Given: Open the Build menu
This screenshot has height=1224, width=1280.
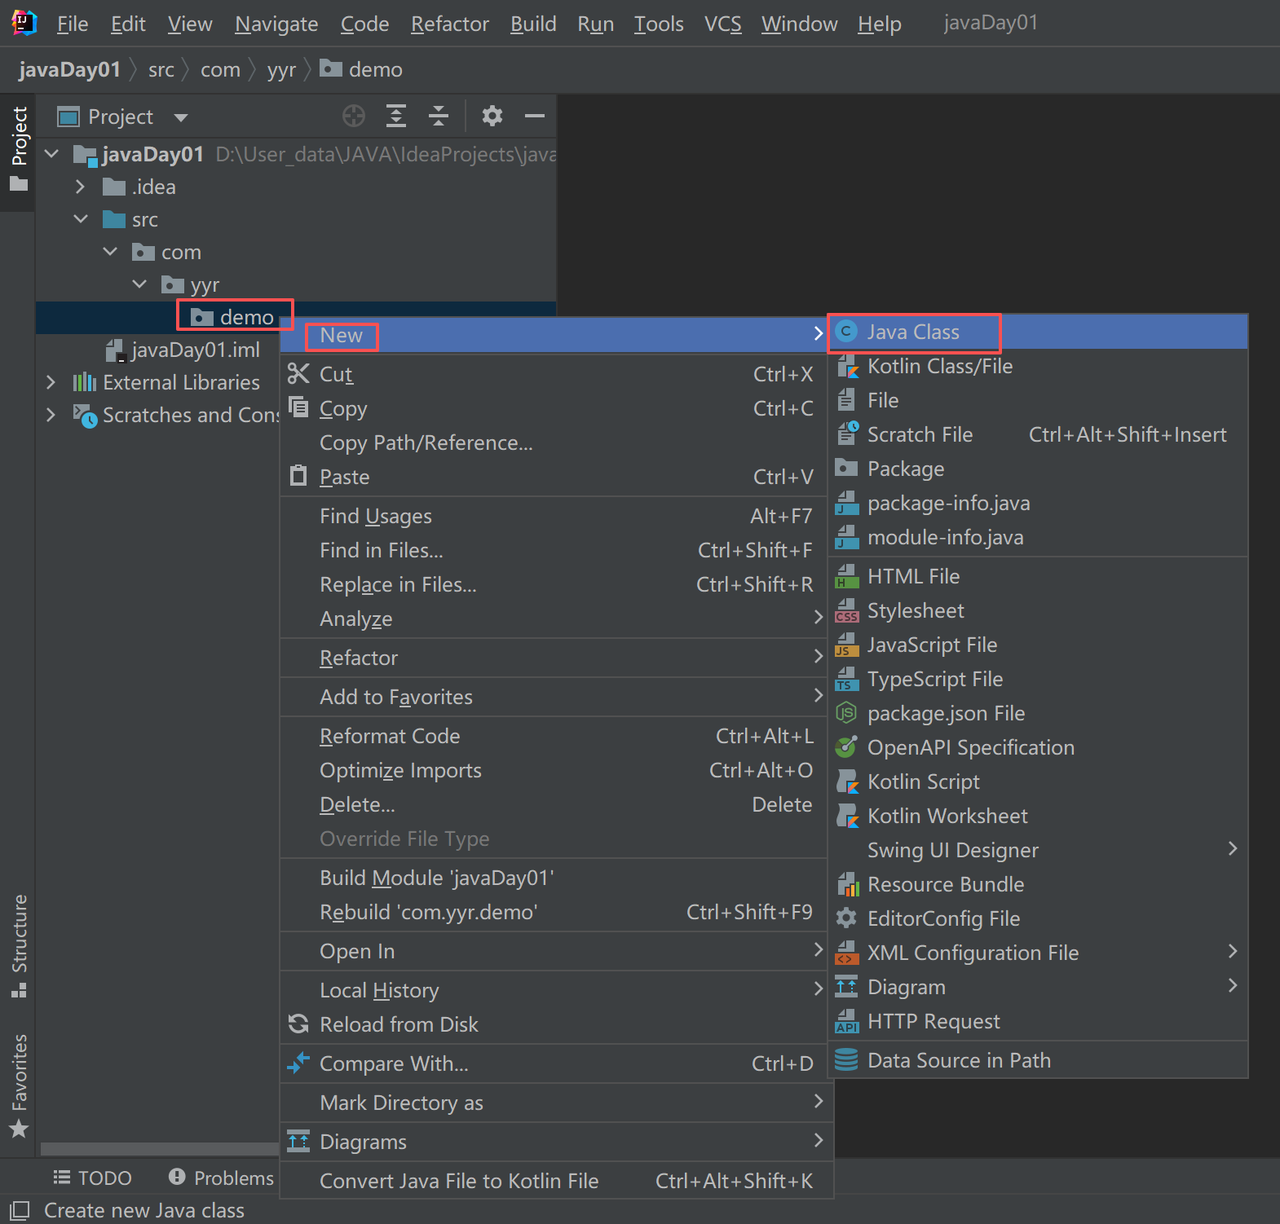Looking at the screenshot, I should pyautogui.click(x=533, y=24).
